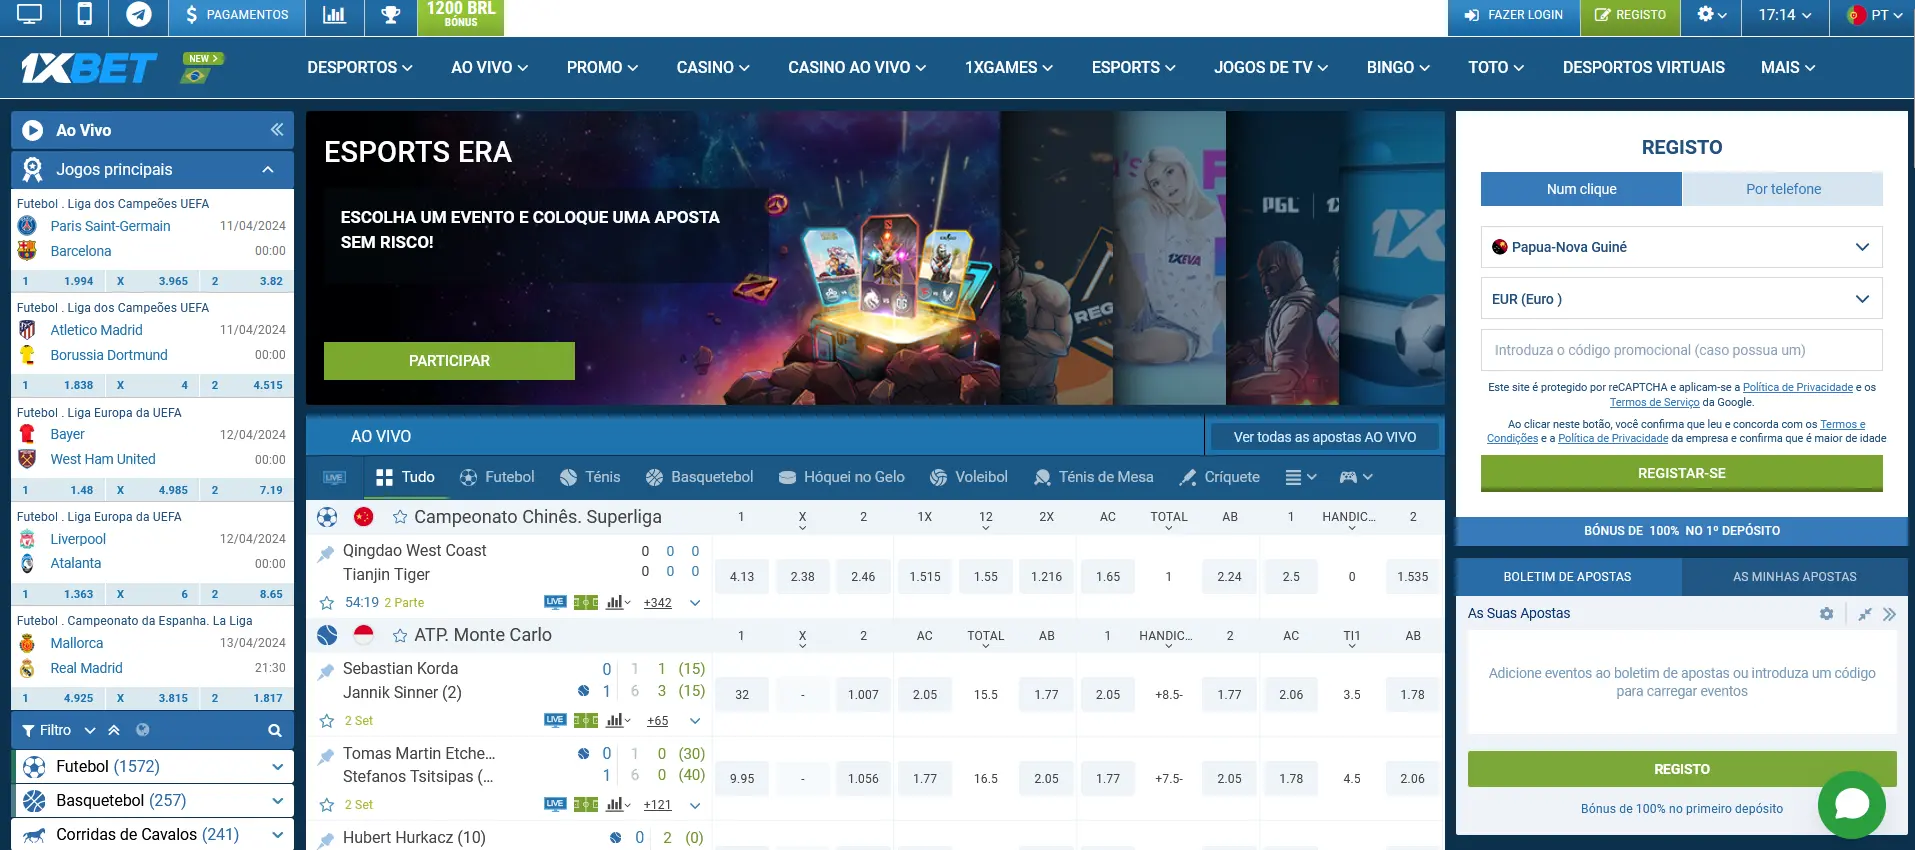Screen dimensions: 1915x850
Task: Open the BINGO menu
Action: [x=1398, y=68]
